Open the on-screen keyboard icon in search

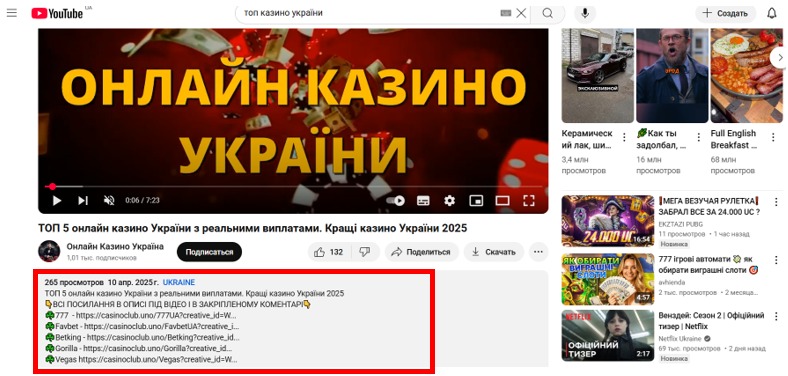506,13
